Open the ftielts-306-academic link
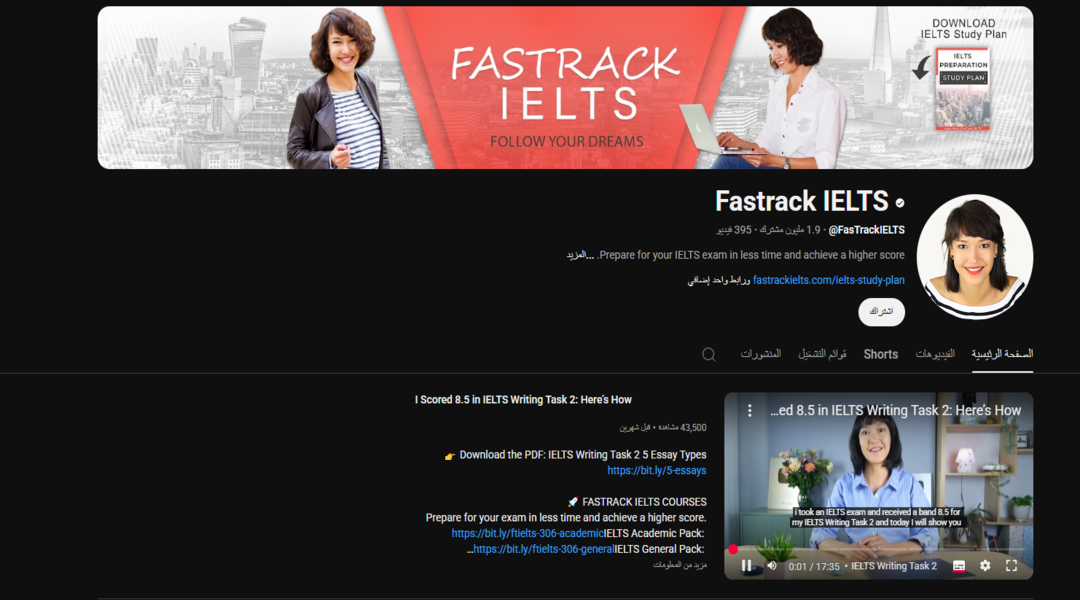1080x600 pixels. (x=528, y=533)
